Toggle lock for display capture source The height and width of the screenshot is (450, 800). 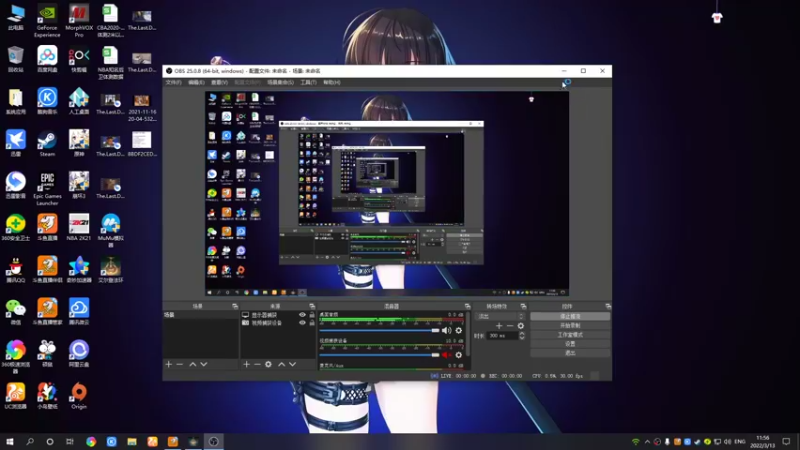[x=312, y=315]
